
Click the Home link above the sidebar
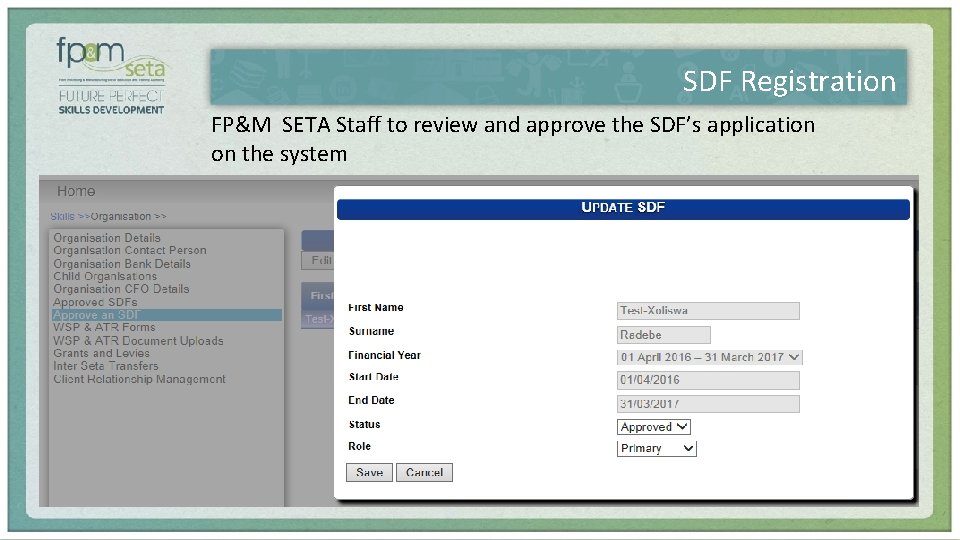(76, 191)
